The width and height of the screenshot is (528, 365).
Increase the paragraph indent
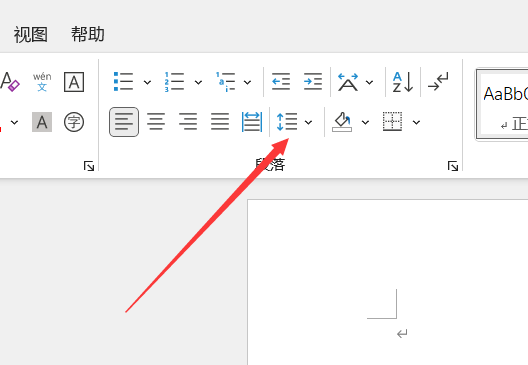313,82
